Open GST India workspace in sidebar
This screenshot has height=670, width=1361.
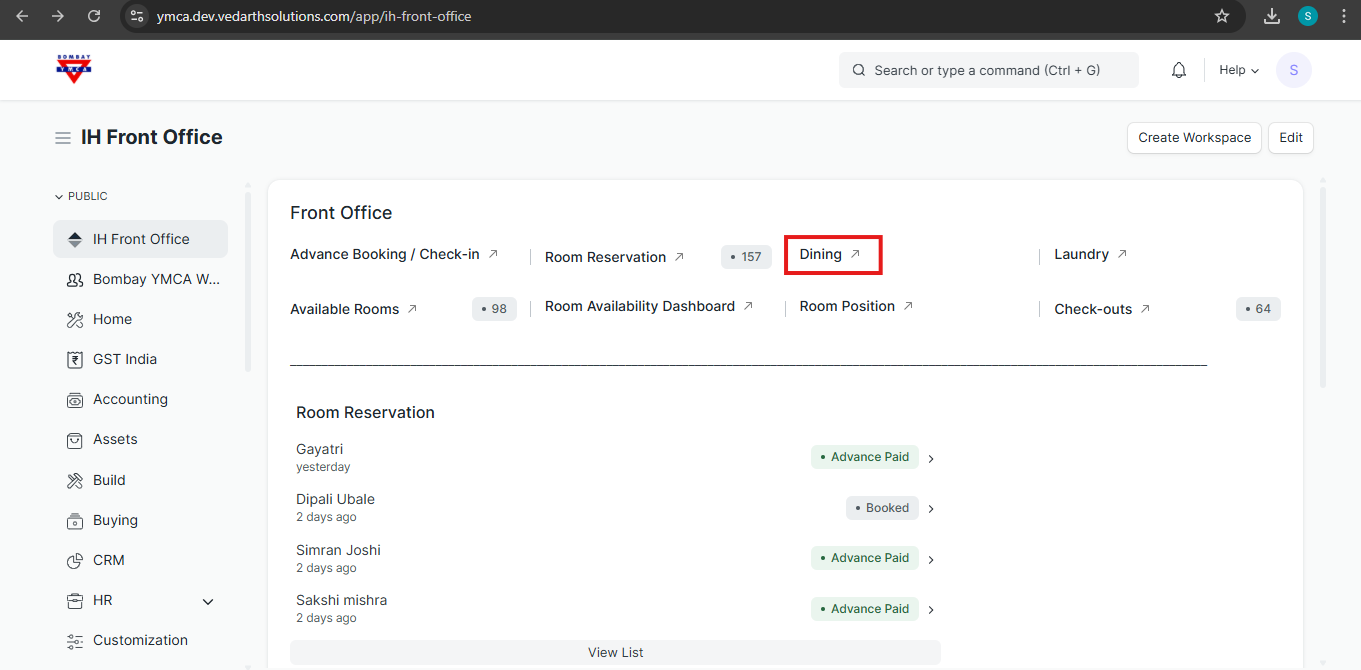(125, 359)
